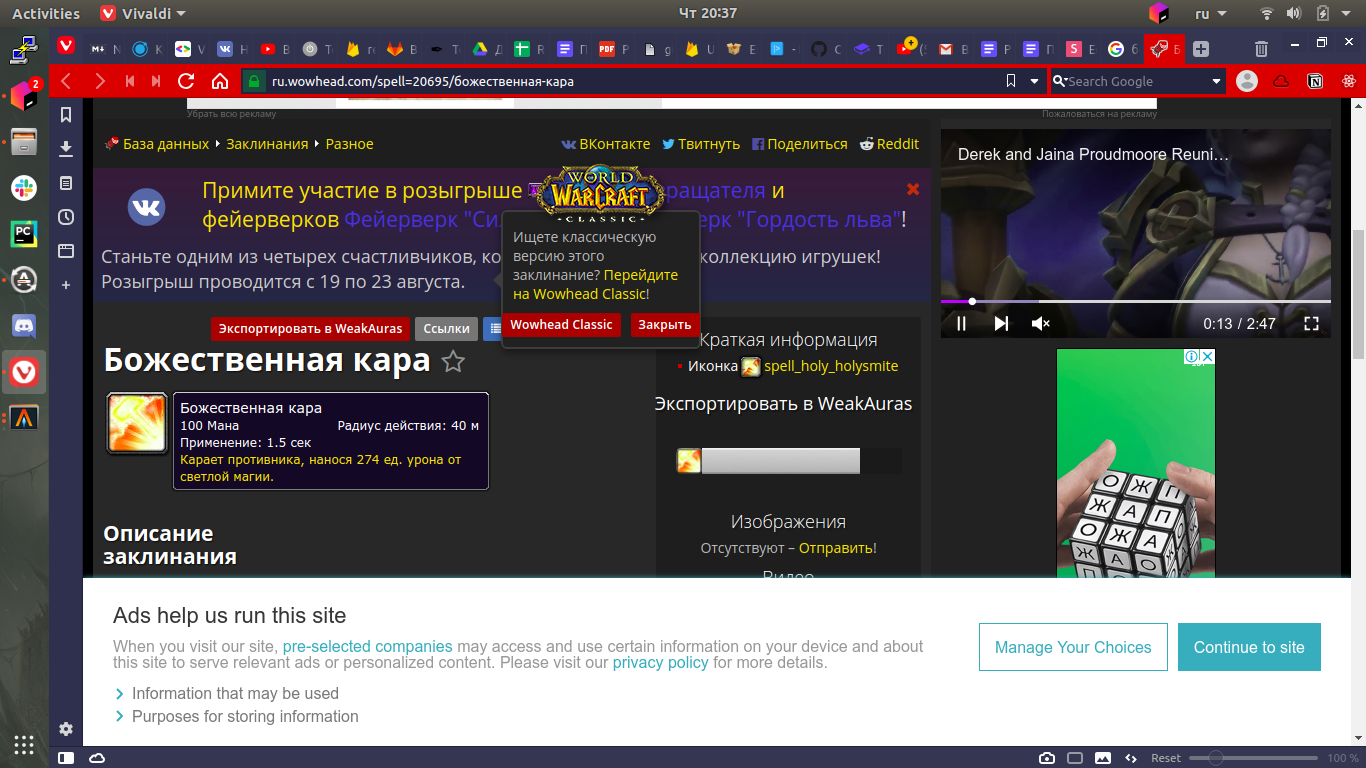Open the Vivaldi menu icon
The width and height of the screenshot is (1366, 768).
coord(66,46)
